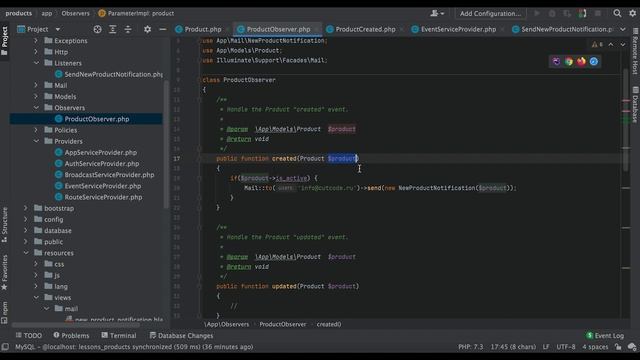Open the Problems tool window tab

[x=71, y=336]
